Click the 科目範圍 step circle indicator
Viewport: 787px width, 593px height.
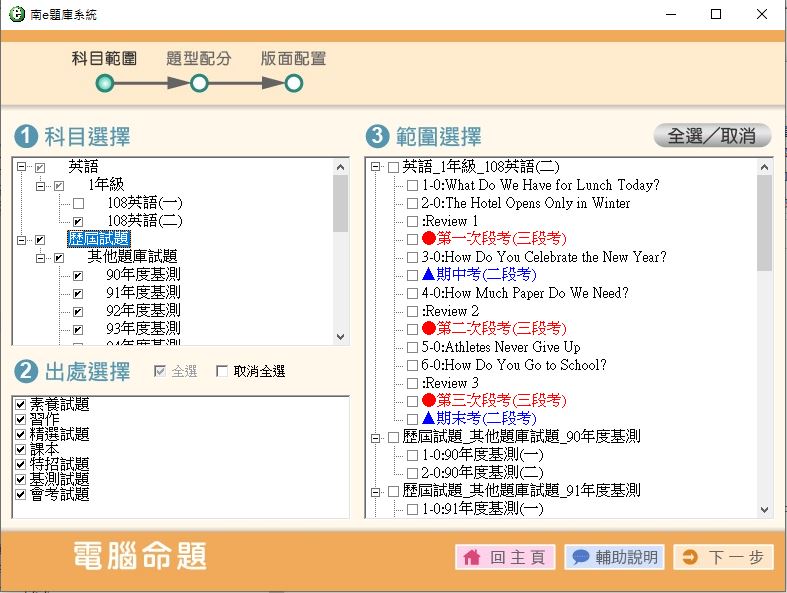tap(104, 84)
